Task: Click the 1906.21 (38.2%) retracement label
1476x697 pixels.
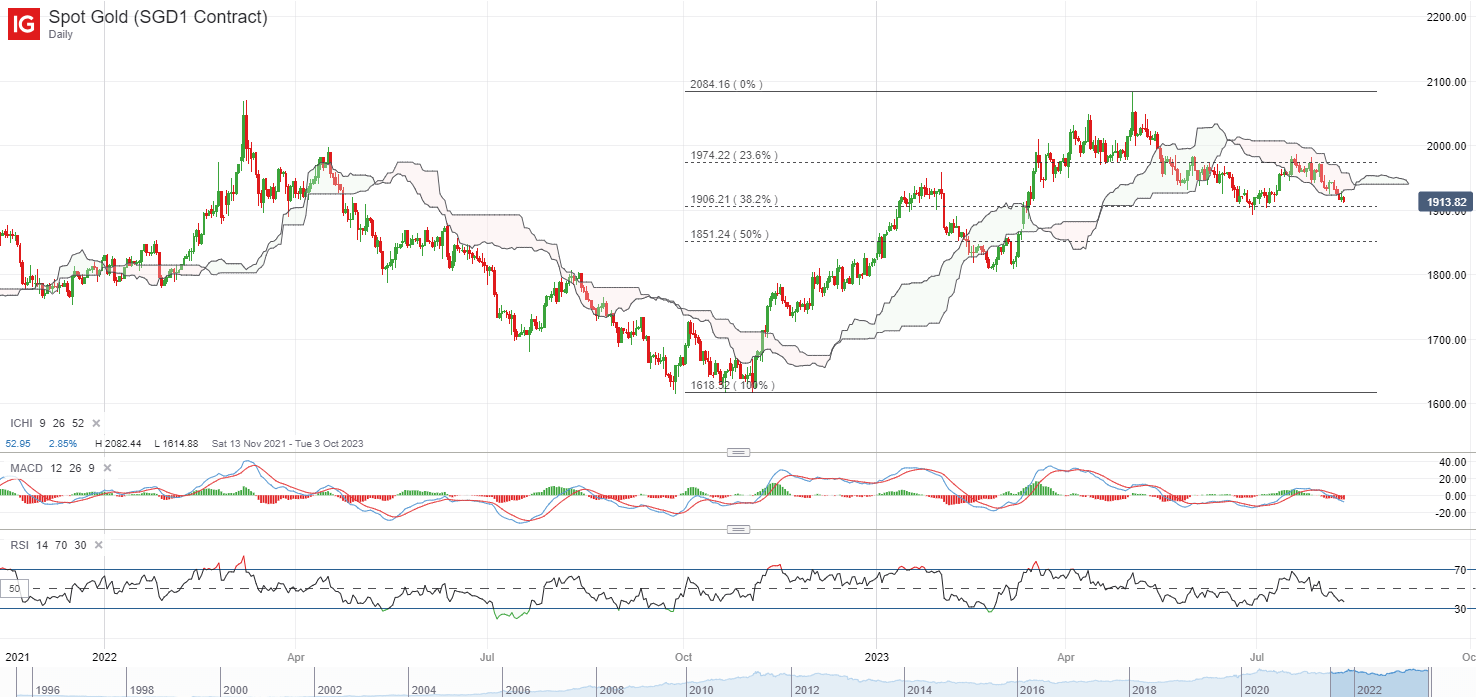Action: click(734, 199)
